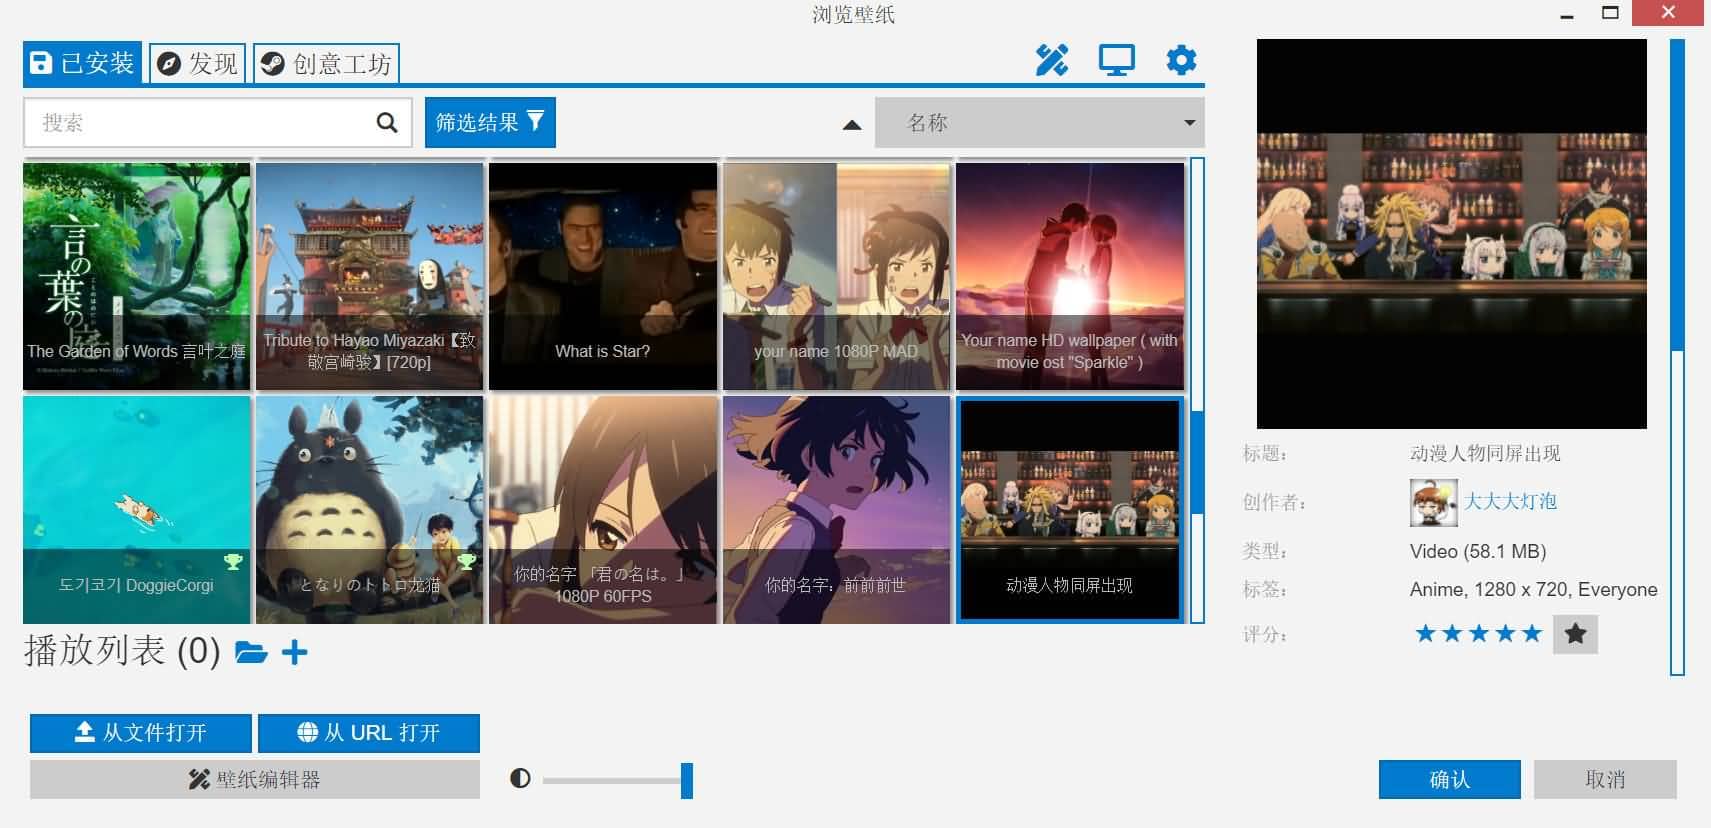The width and height of the screenshot is (1711, 828).
Task: Select your name 1080P MAD wallpaper
Action: [836, 276]
